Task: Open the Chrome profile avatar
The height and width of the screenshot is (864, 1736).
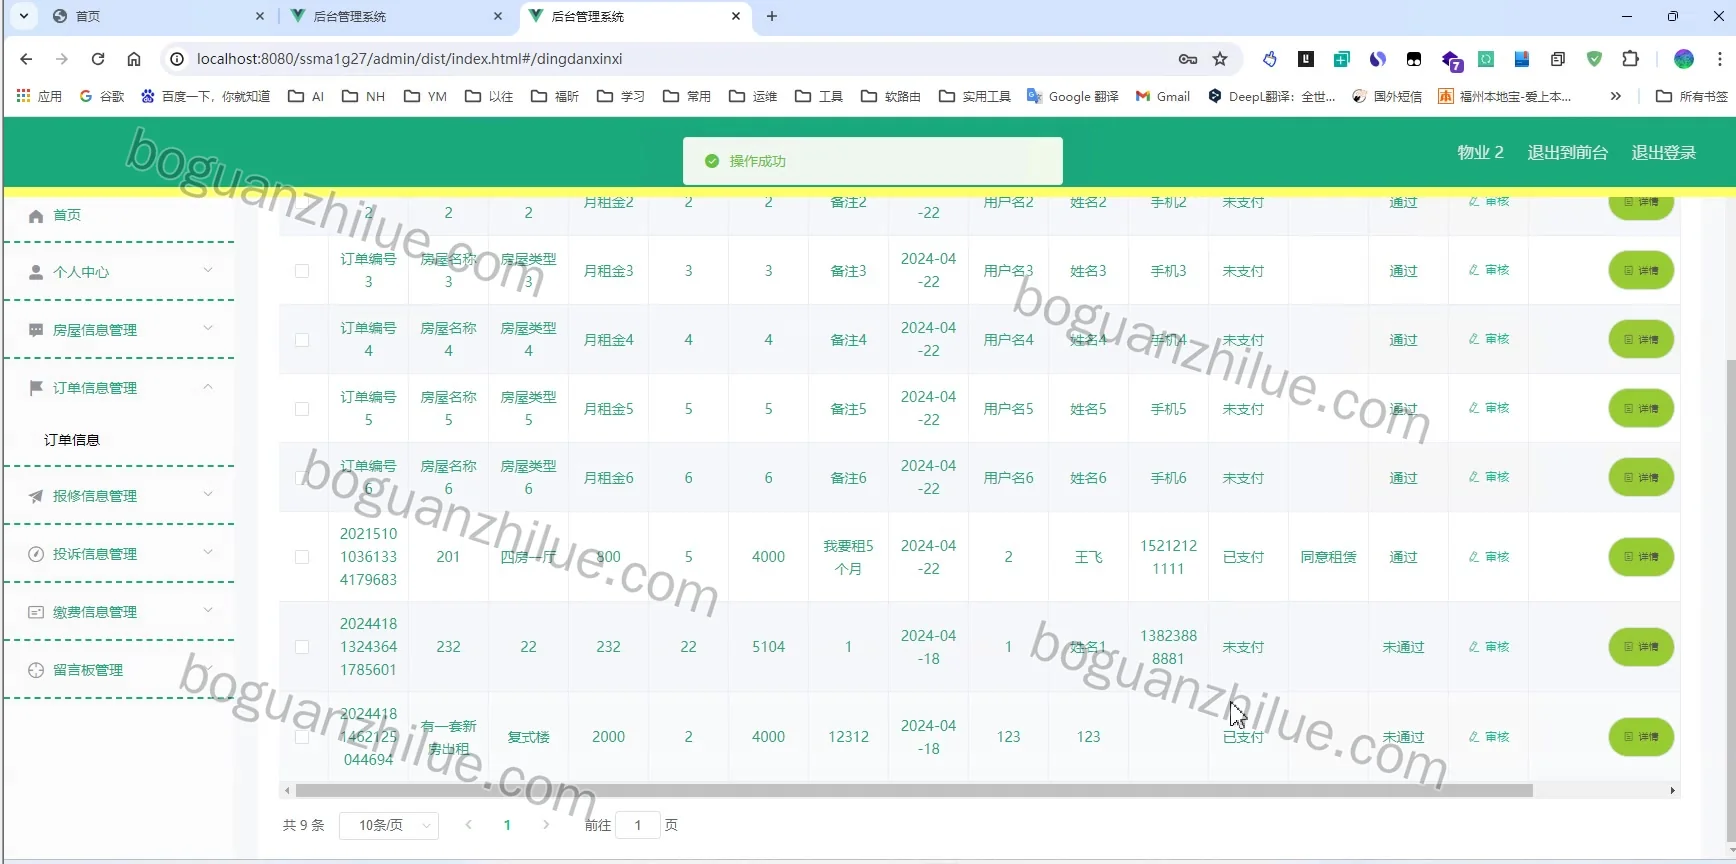Action: click(x=1684, y=59)
